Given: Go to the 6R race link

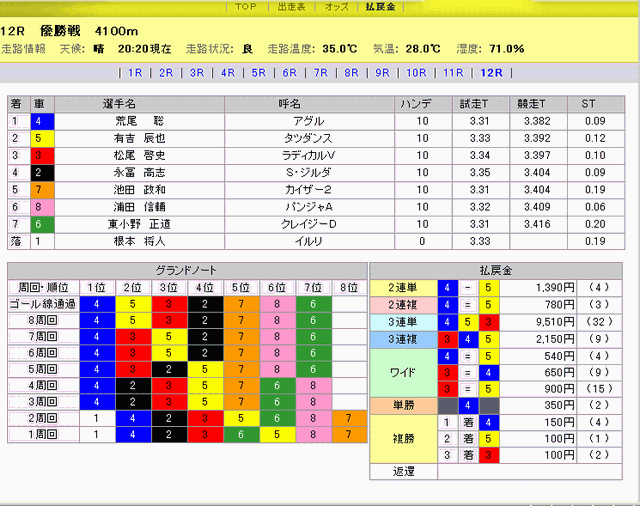Looking at the screenshot, I should (289, 73).
